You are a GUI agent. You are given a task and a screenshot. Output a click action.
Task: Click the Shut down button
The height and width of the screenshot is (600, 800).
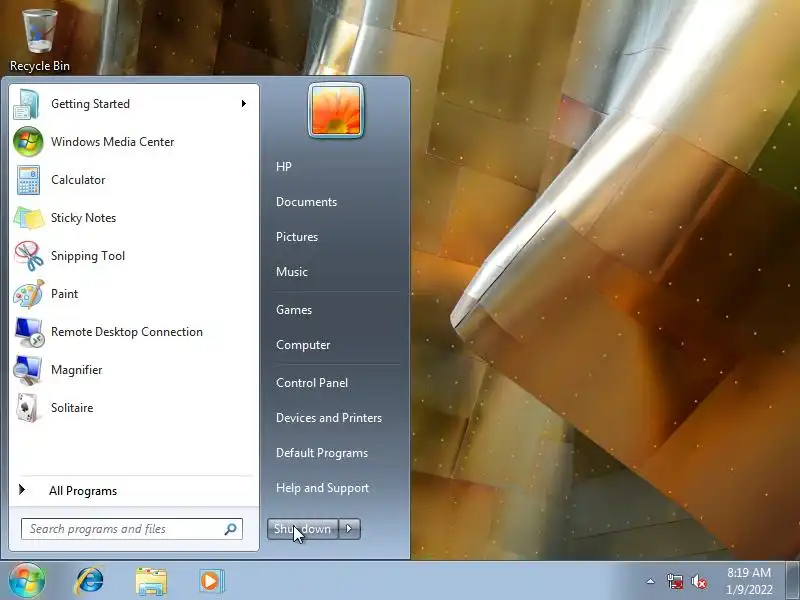303,529
